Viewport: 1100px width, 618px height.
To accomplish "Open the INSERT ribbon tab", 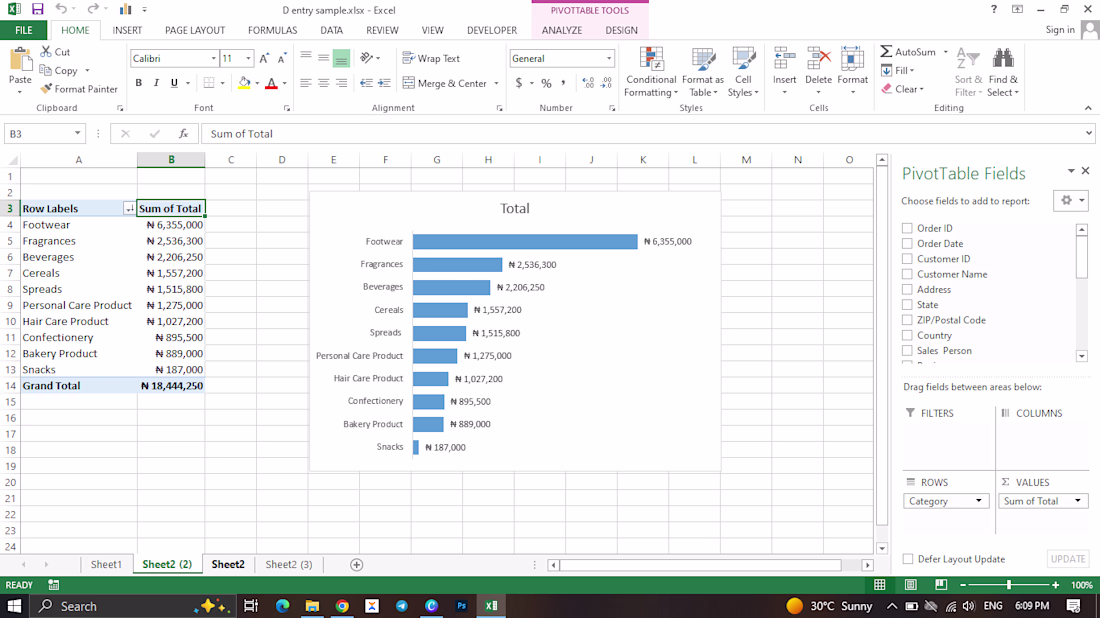I will (x=127, y=30).
